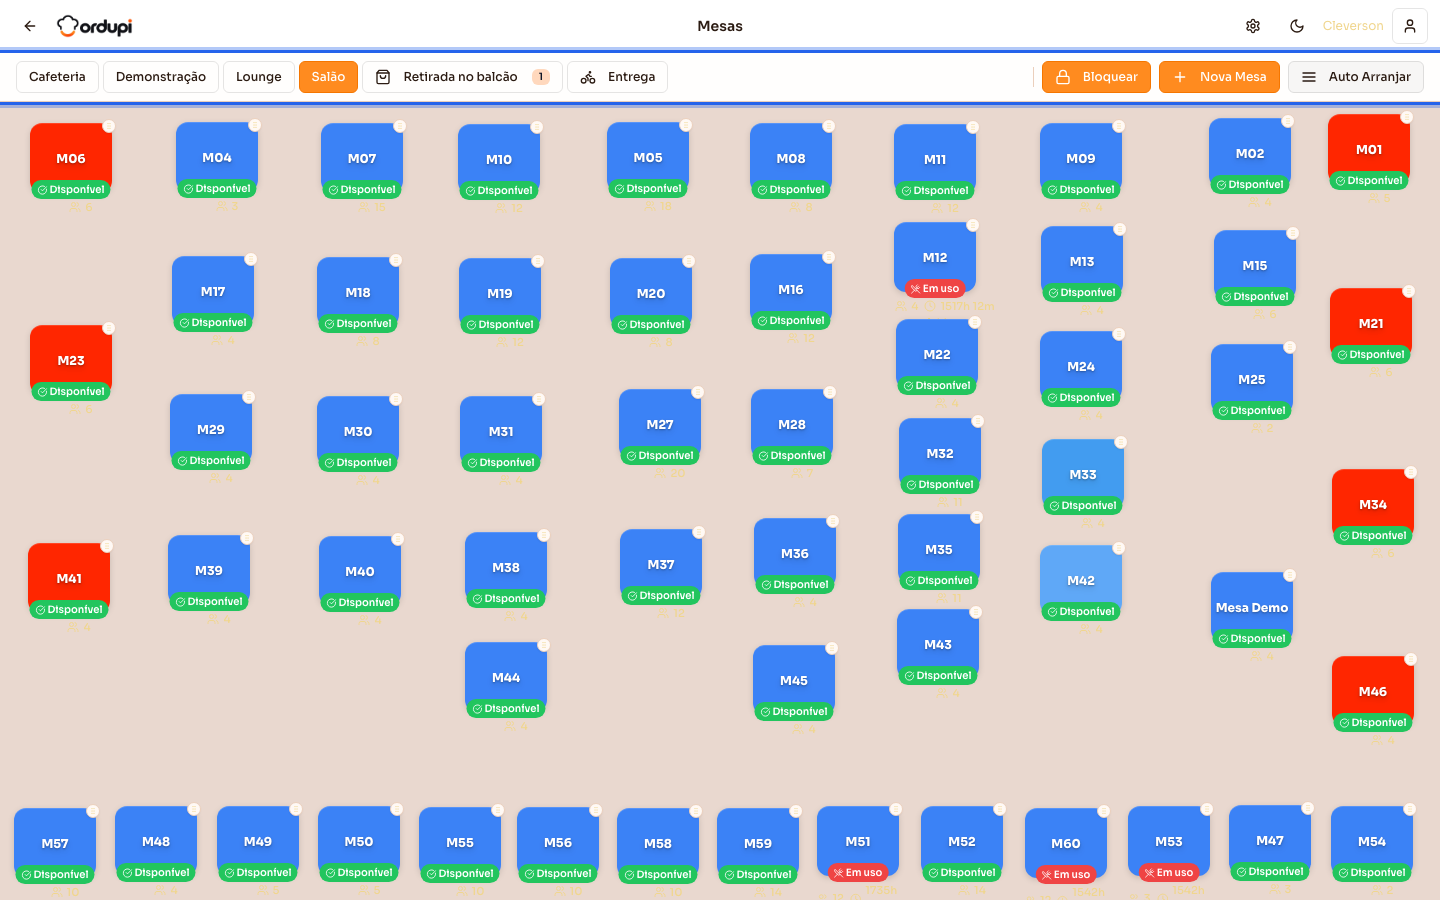Viewport: 1440px width, 900px height.
Task: Select table M01
Action: [x=1369, y=151]
